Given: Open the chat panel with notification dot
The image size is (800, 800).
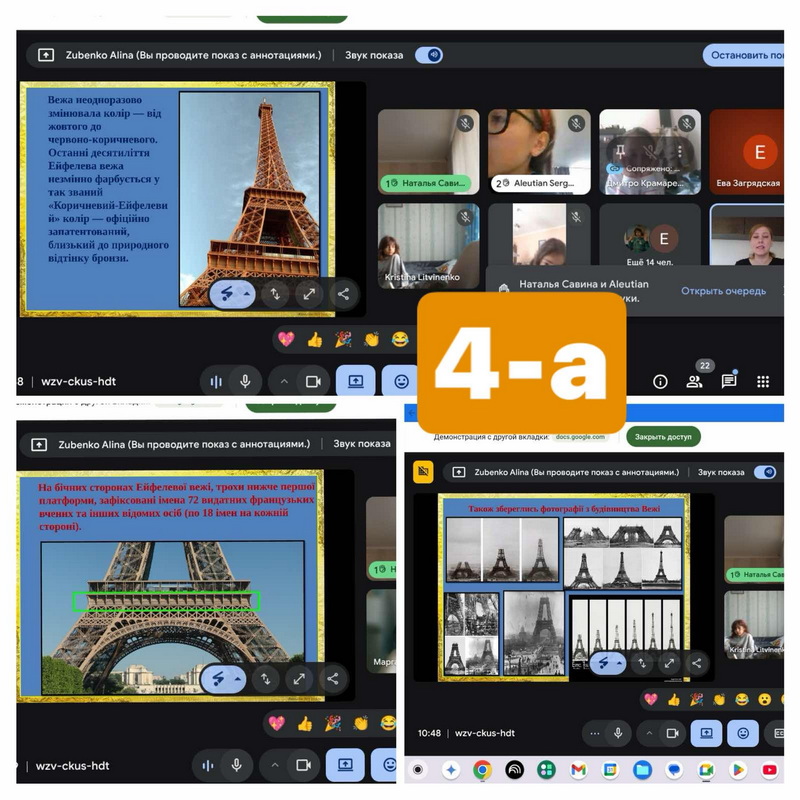Looking at the screenshot, I should tap(729, 381).
